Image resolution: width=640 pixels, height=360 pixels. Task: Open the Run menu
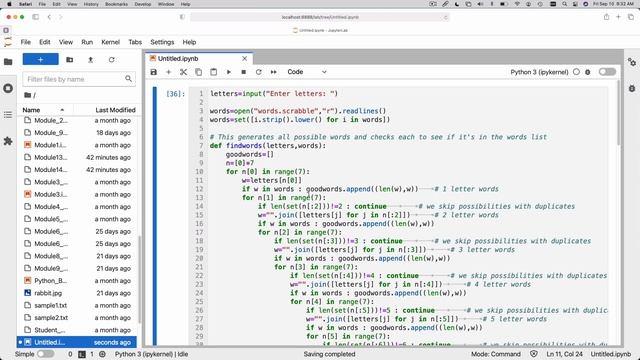pyautogui.click(x=87, y=42)
